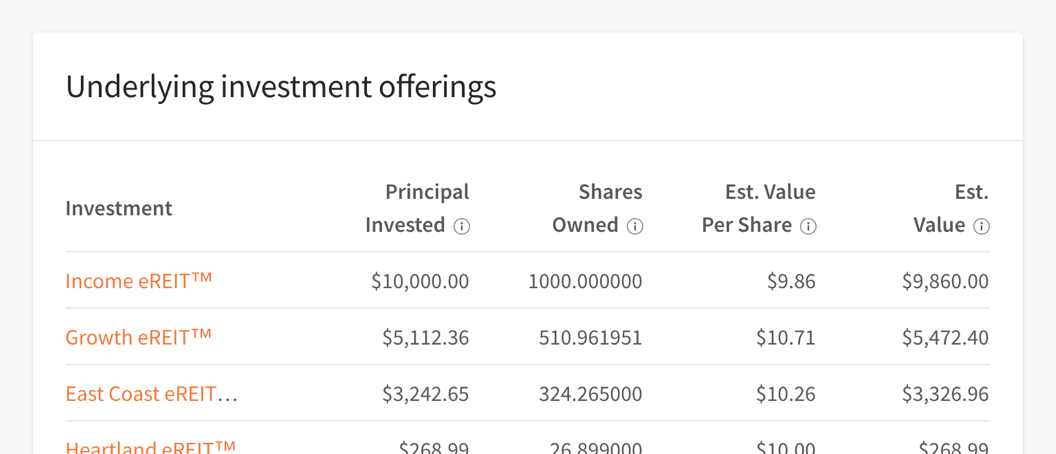Click the $9,860.00 estimated value
The width and height of the screenshot is (1056, 454).
coord(945,281)
